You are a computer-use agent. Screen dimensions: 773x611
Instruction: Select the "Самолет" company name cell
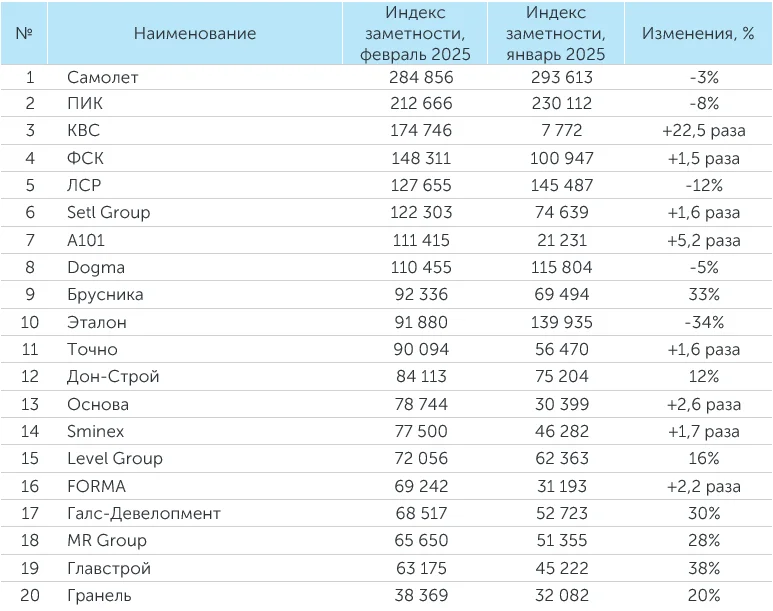click(x=103, y=77)
